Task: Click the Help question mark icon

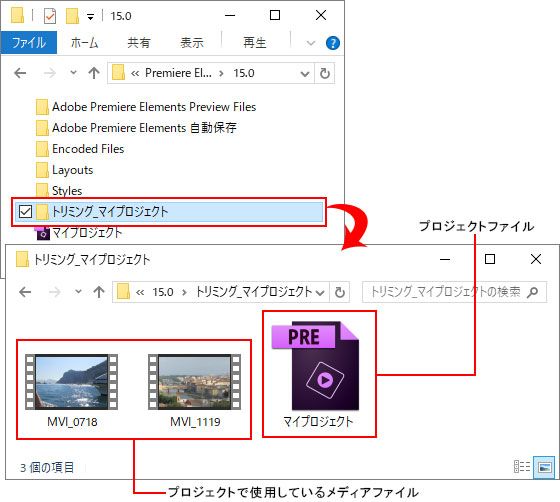Action: coord(332,43)
